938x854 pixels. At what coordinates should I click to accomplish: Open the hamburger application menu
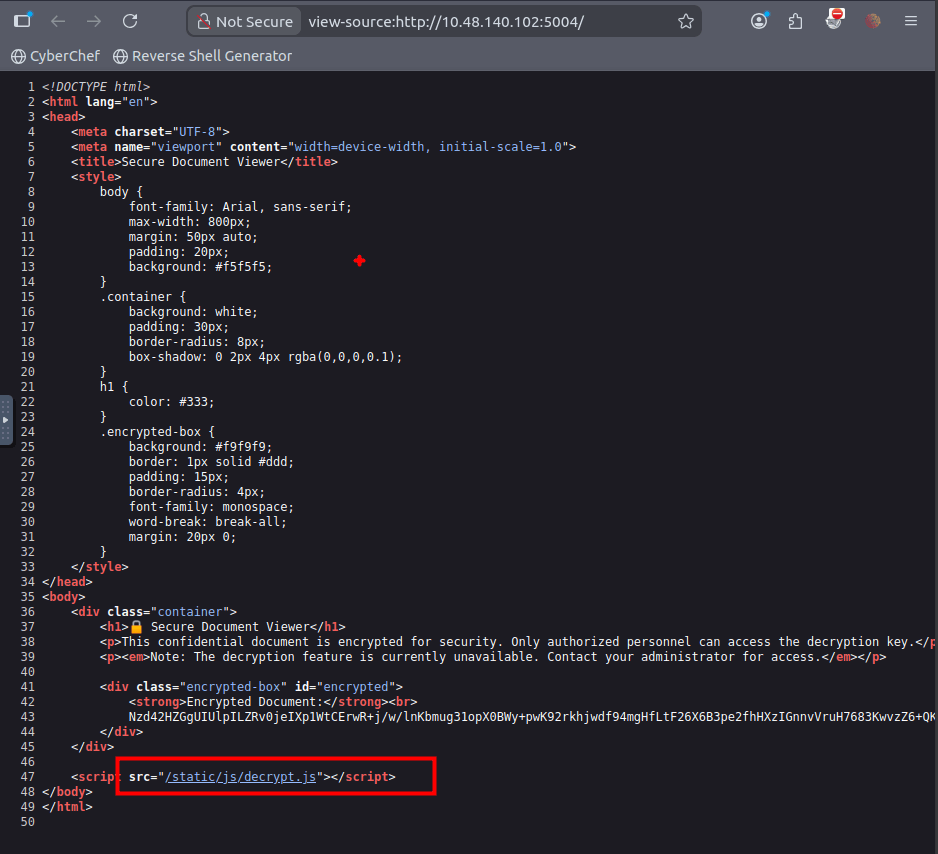click(910, 21)
